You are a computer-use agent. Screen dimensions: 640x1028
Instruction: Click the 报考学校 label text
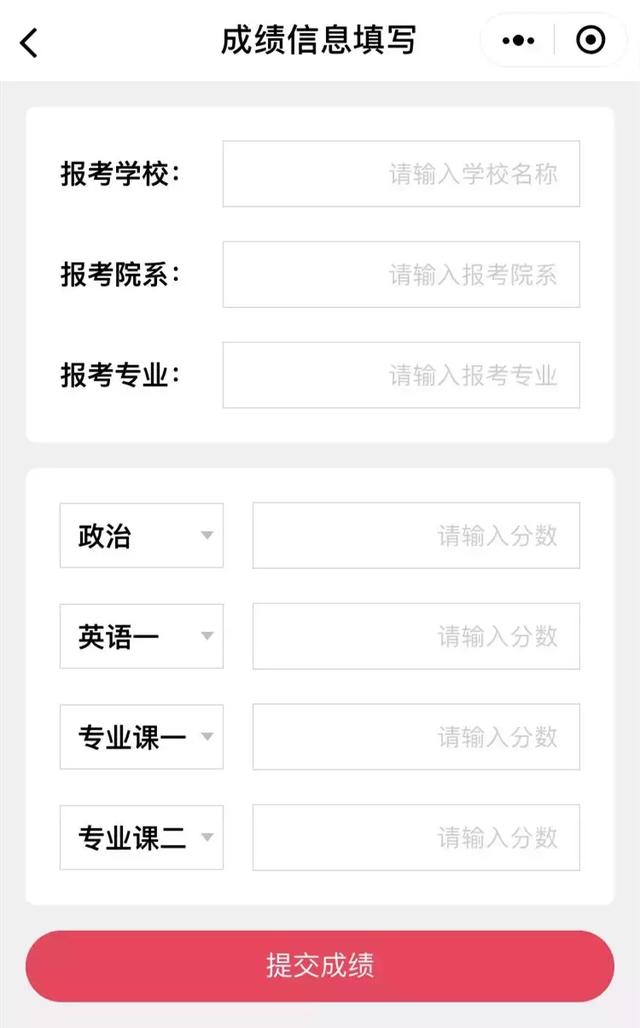click(x=120, y=174)
